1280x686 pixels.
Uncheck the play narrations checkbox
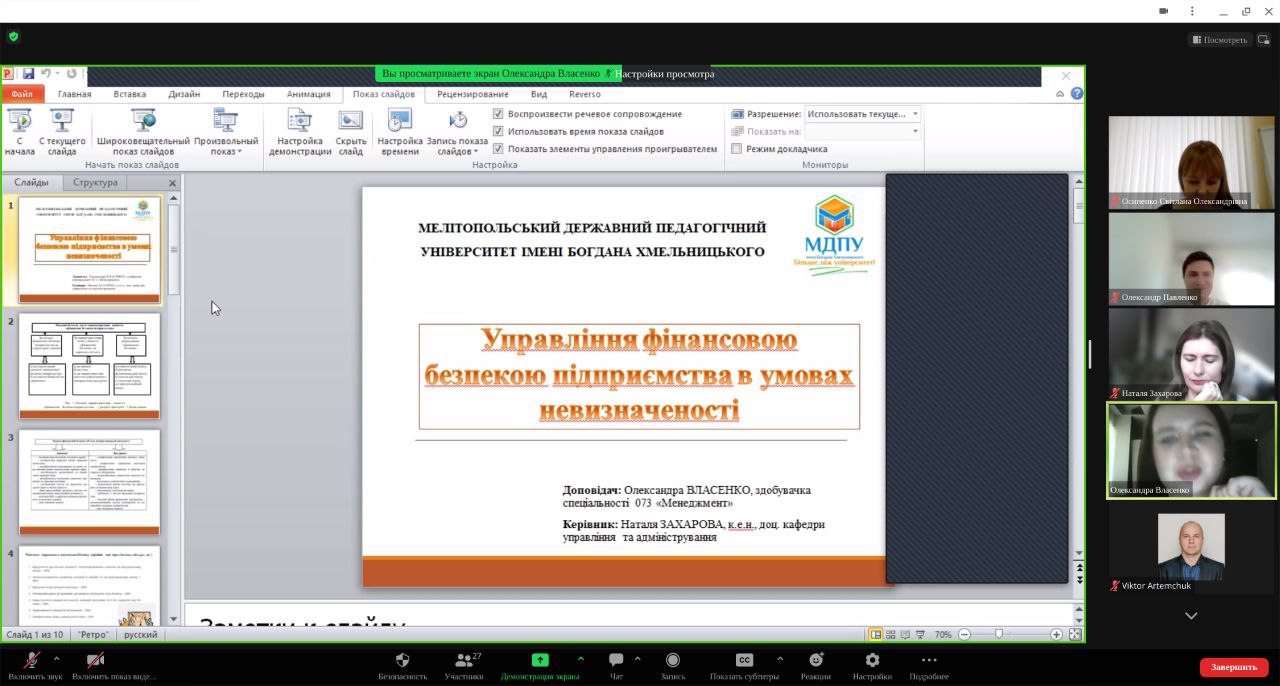tap(498, 114)
